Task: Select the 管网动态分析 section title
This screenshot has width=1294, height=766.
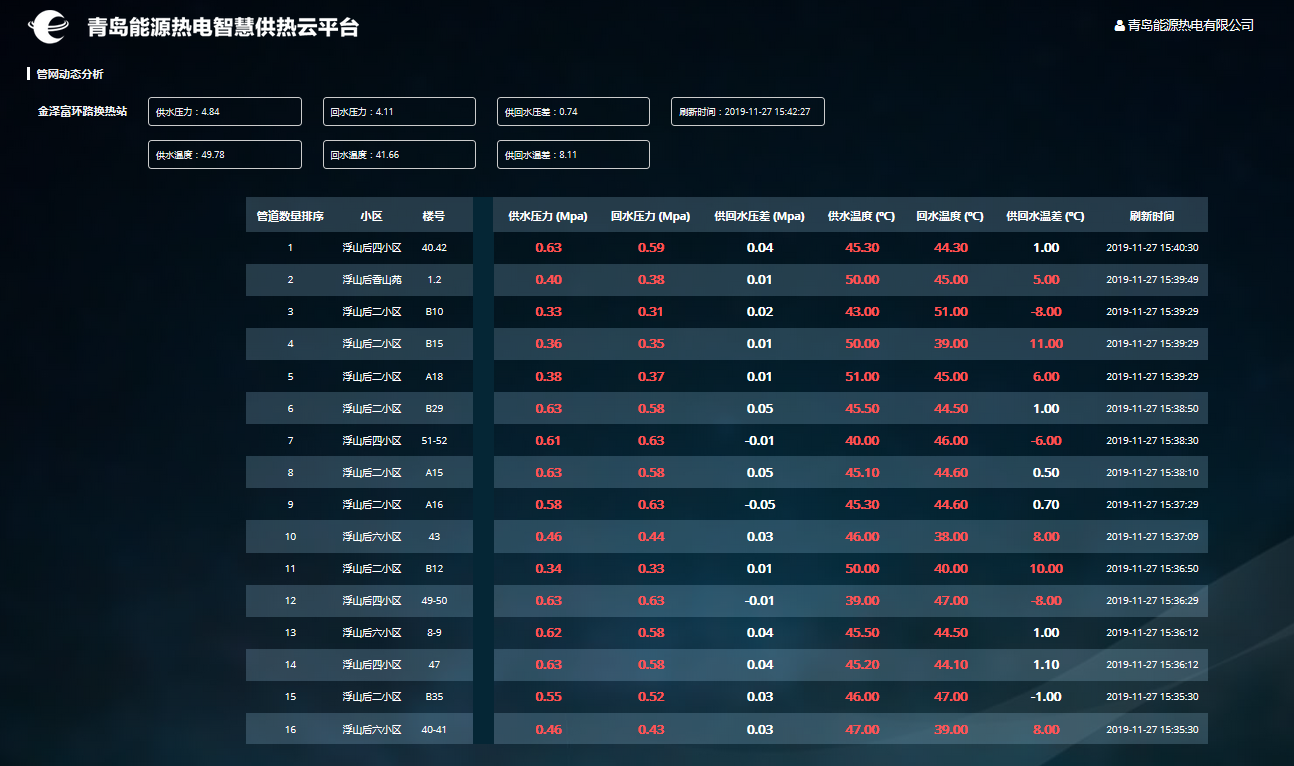Action: click(69, 74)
